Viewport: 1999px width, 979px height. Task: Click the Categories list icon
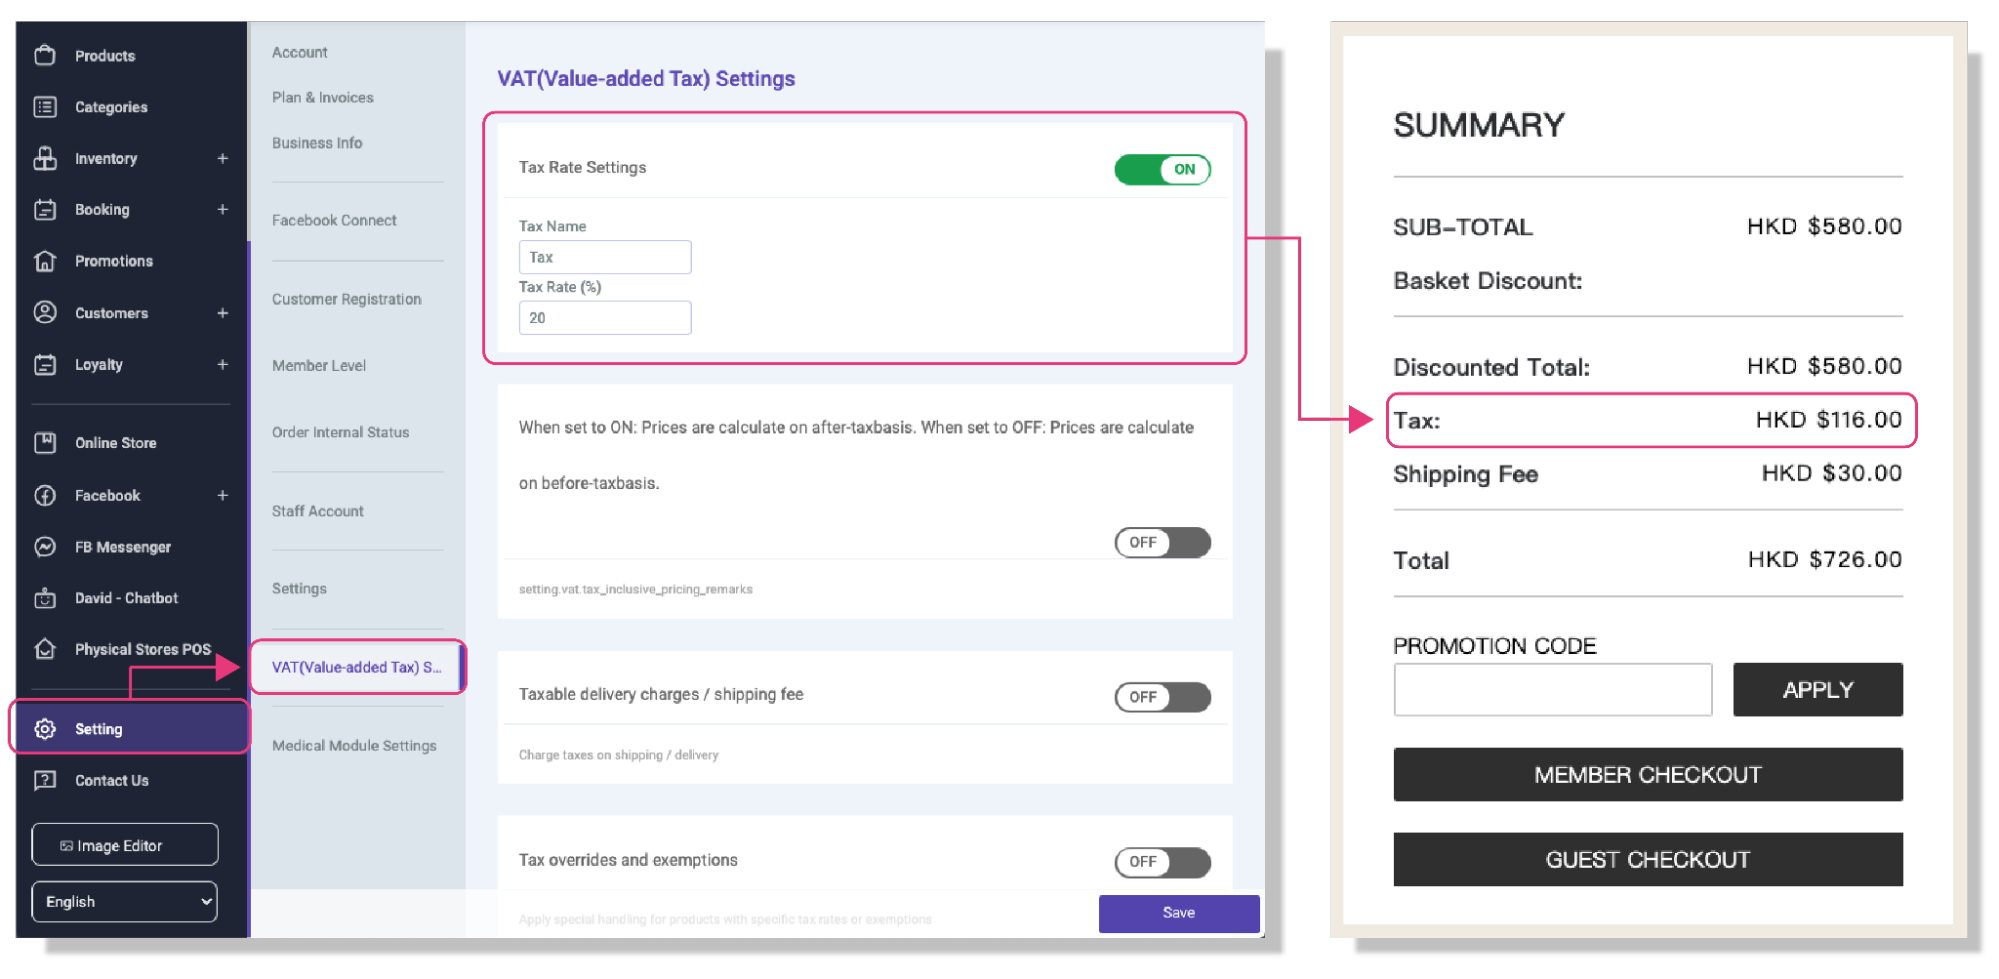[x=45, y=107]
